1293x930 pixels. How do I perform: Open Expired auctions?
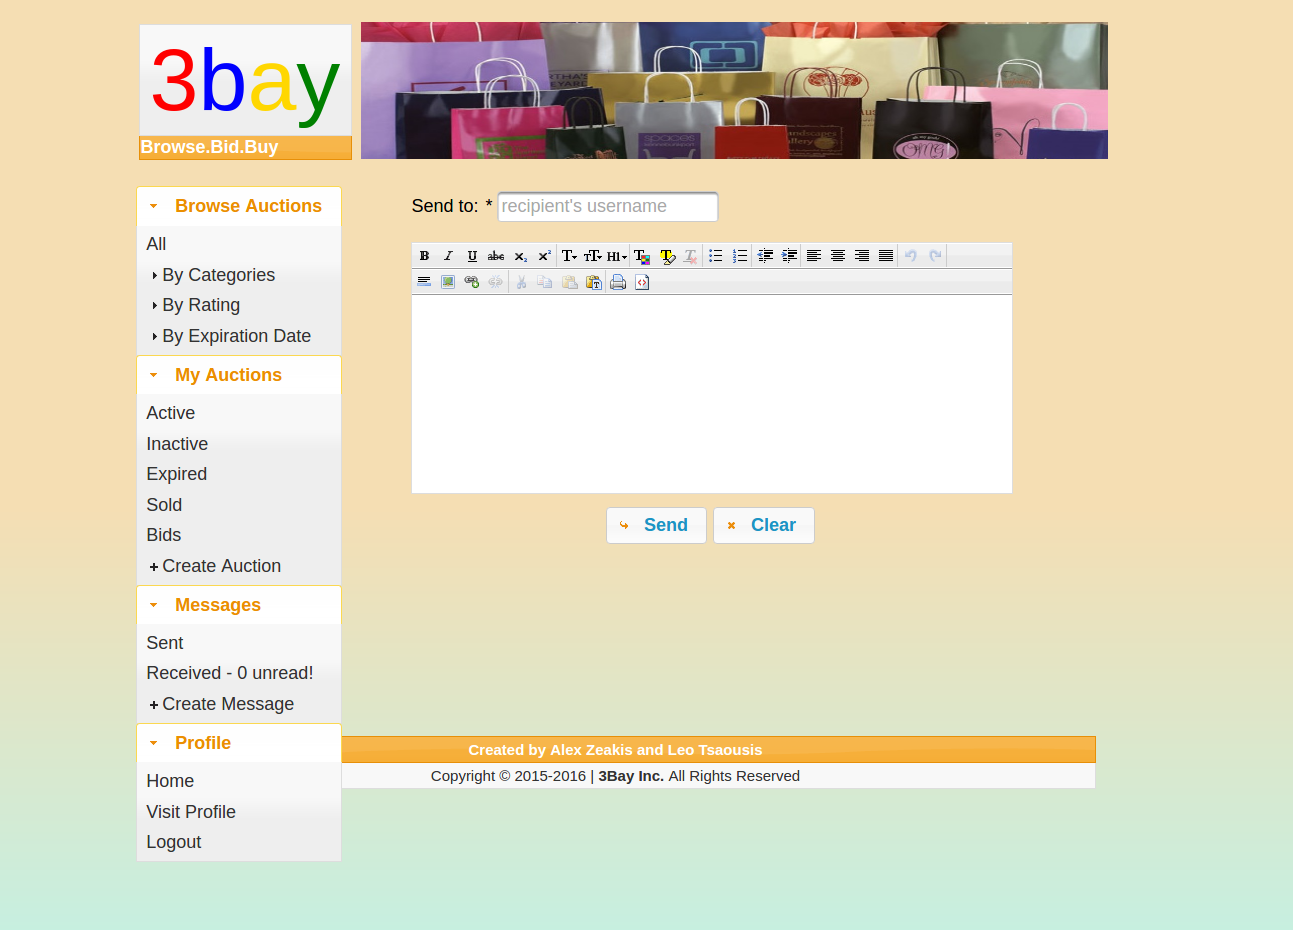[177, 474]
